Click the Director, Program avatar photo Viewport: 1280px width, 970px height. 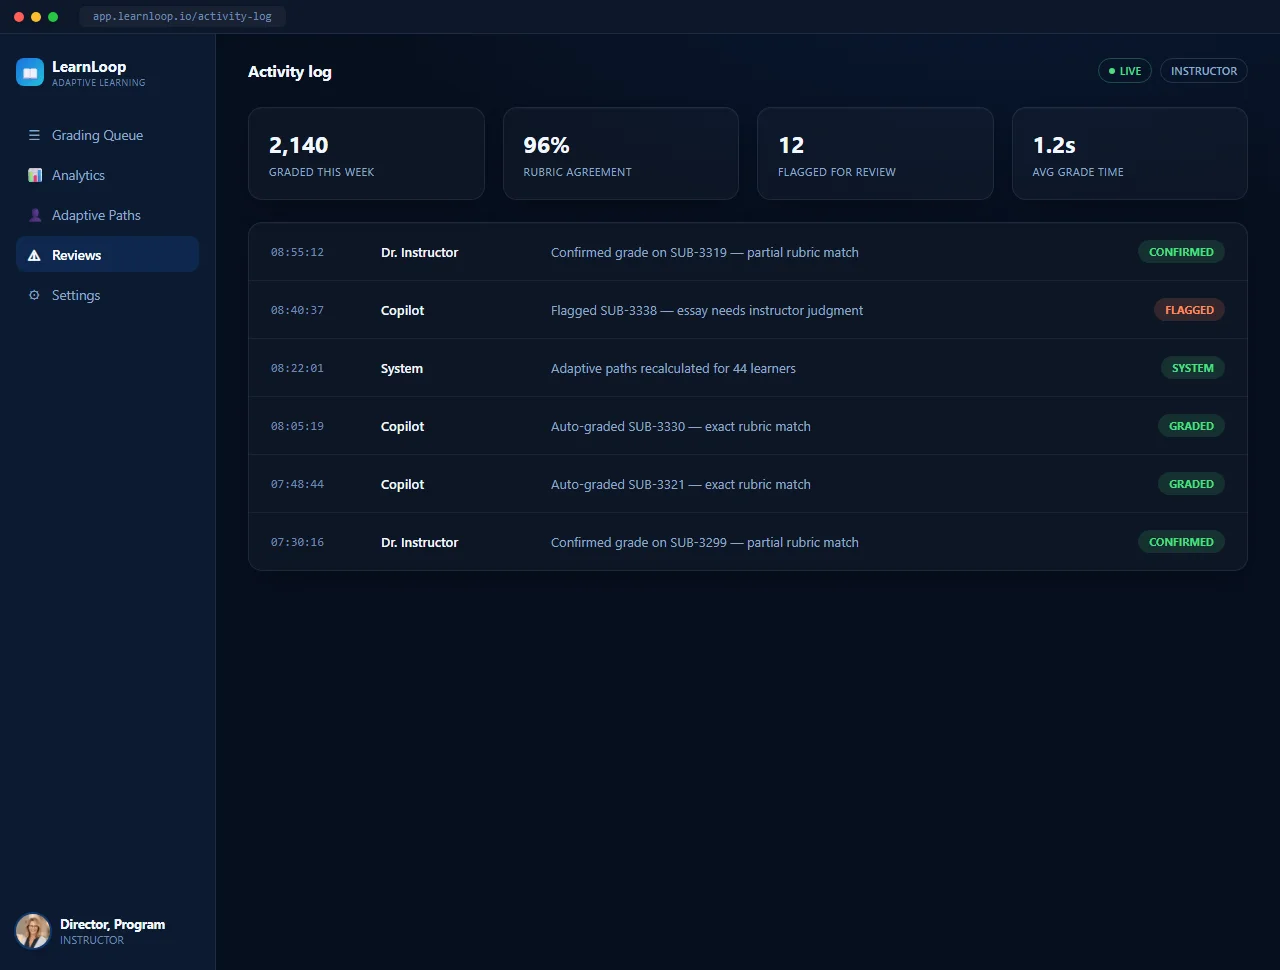[x=33, y=931]
